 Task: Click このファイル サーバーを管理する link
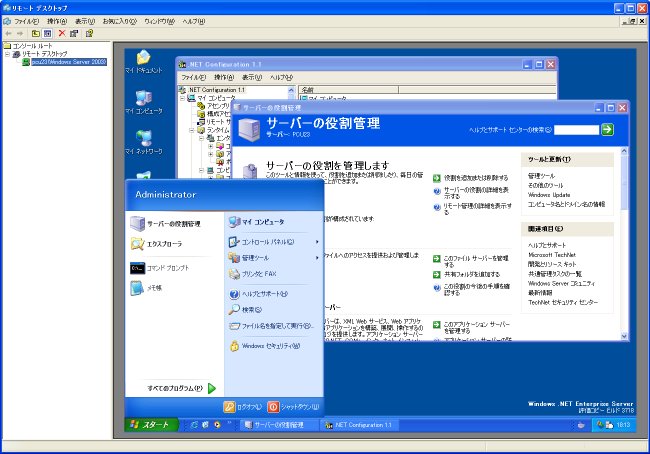(x=476, y=261)
